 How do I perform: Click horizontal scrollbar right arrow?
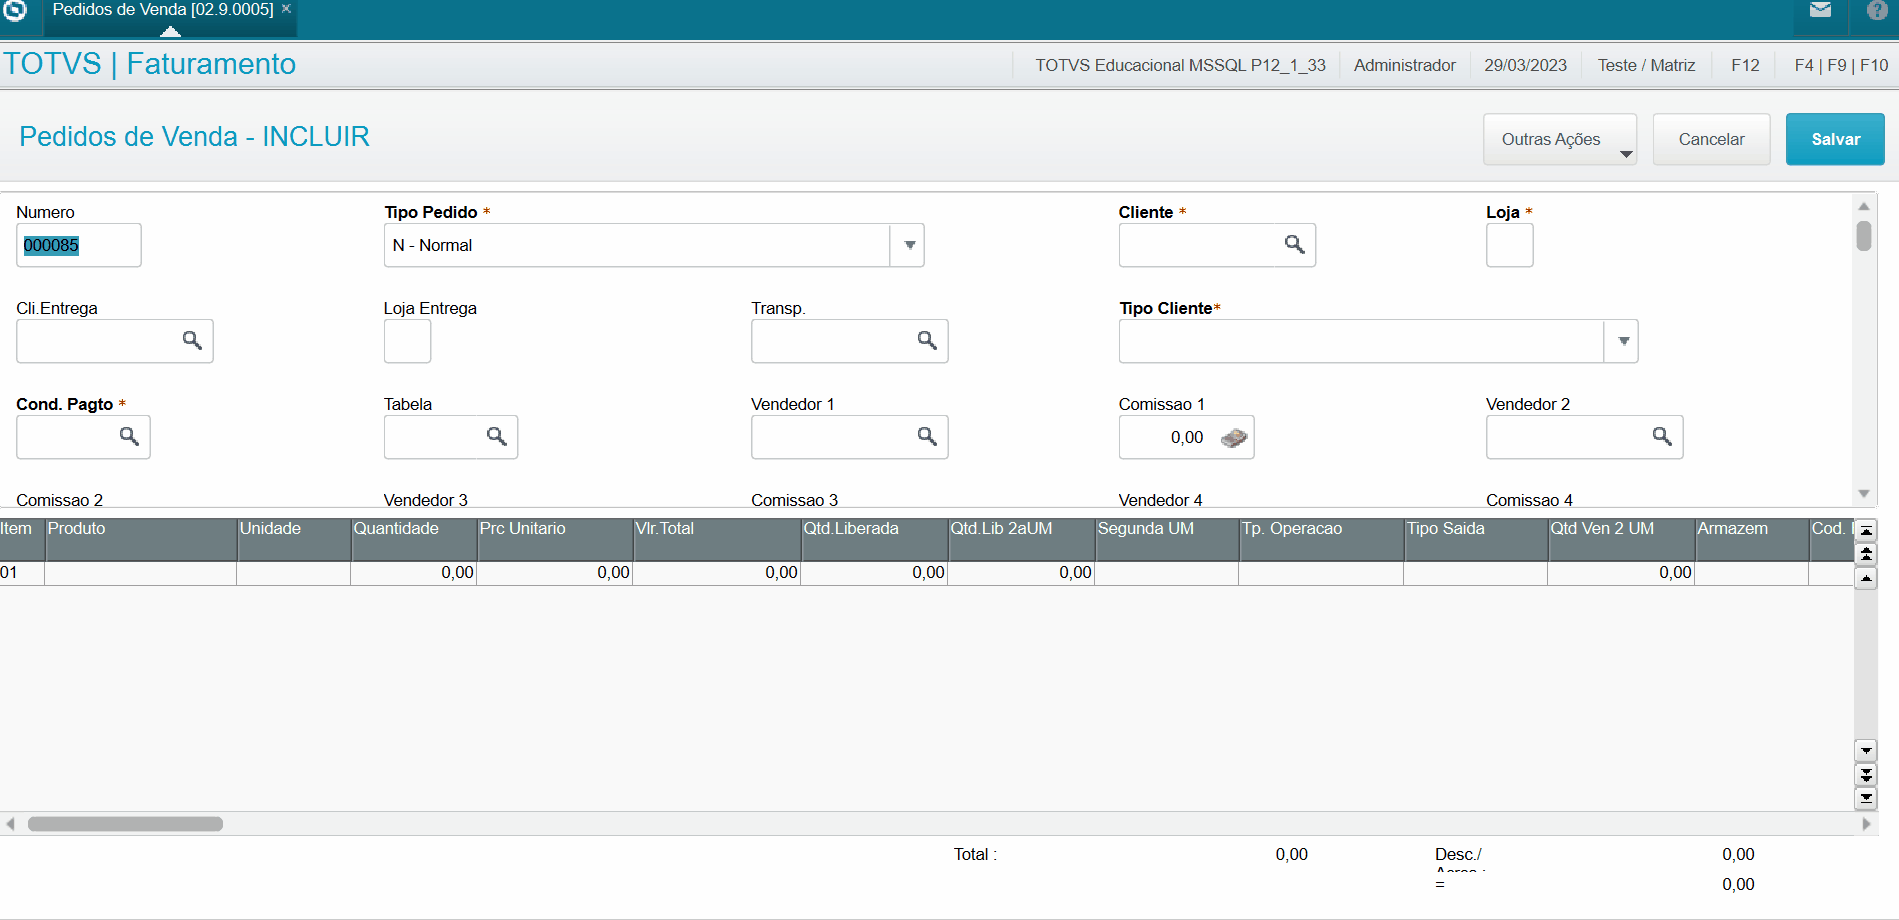pyautogui.click(x=1866, y=824)
